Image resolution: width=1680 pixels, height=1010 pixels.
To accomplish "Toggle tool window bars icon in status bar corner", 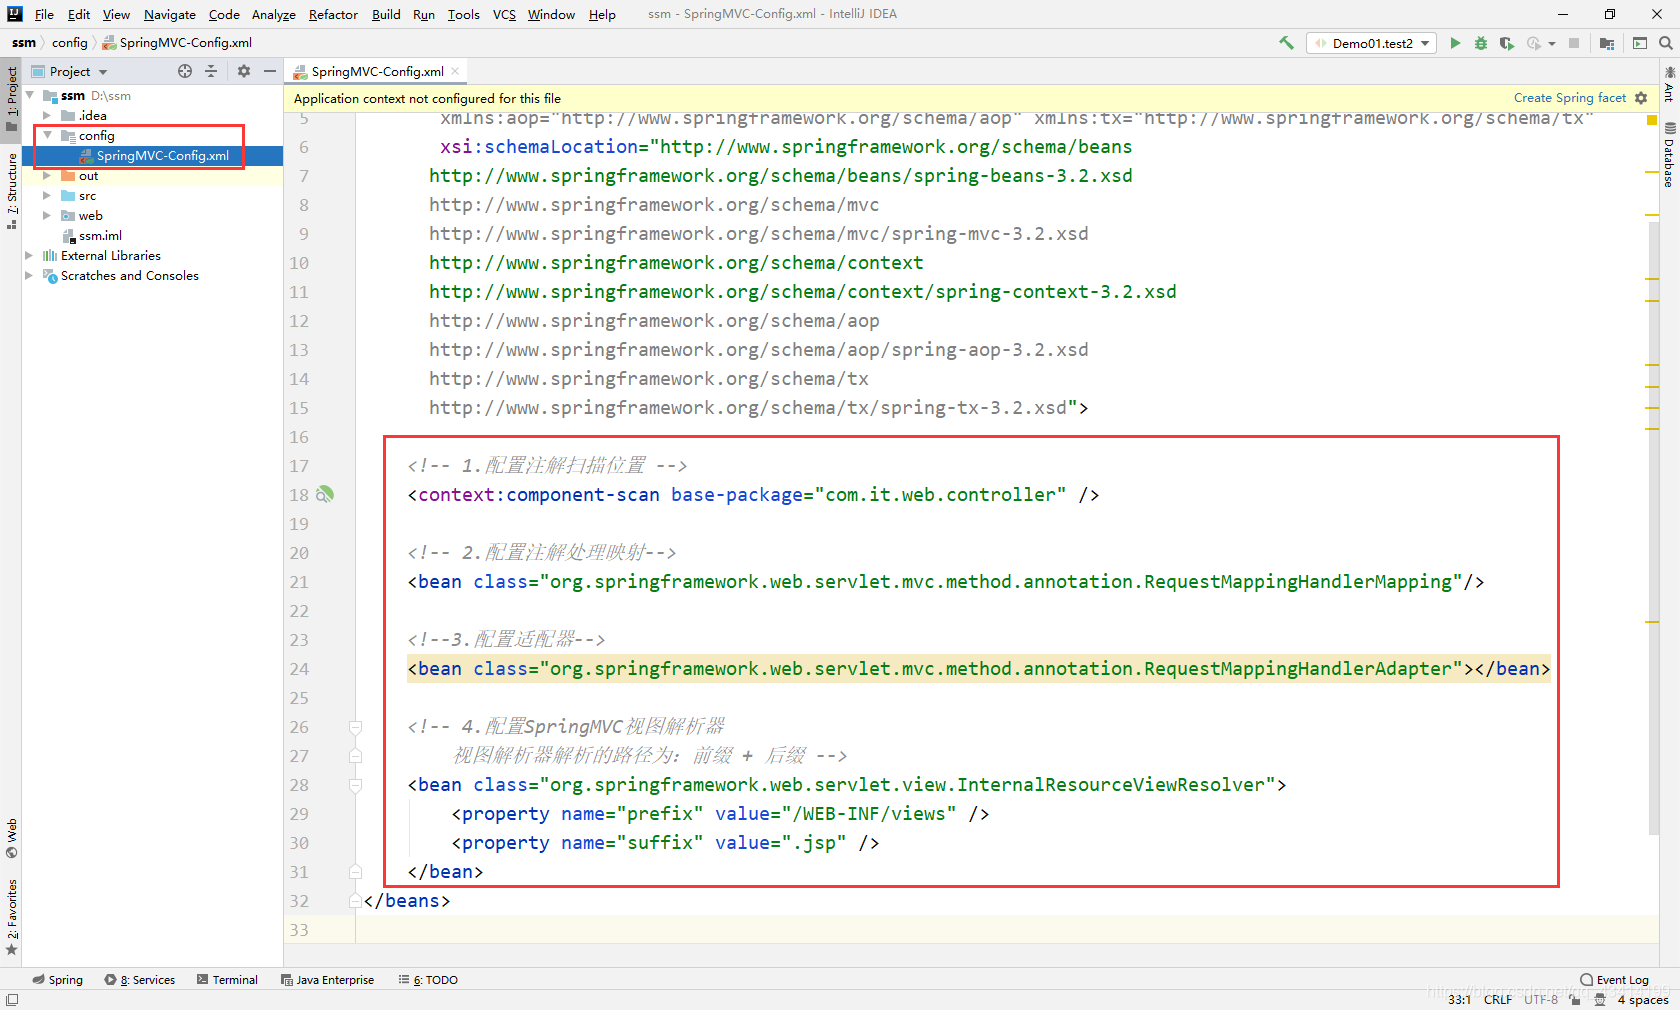I will point(12,1000).
